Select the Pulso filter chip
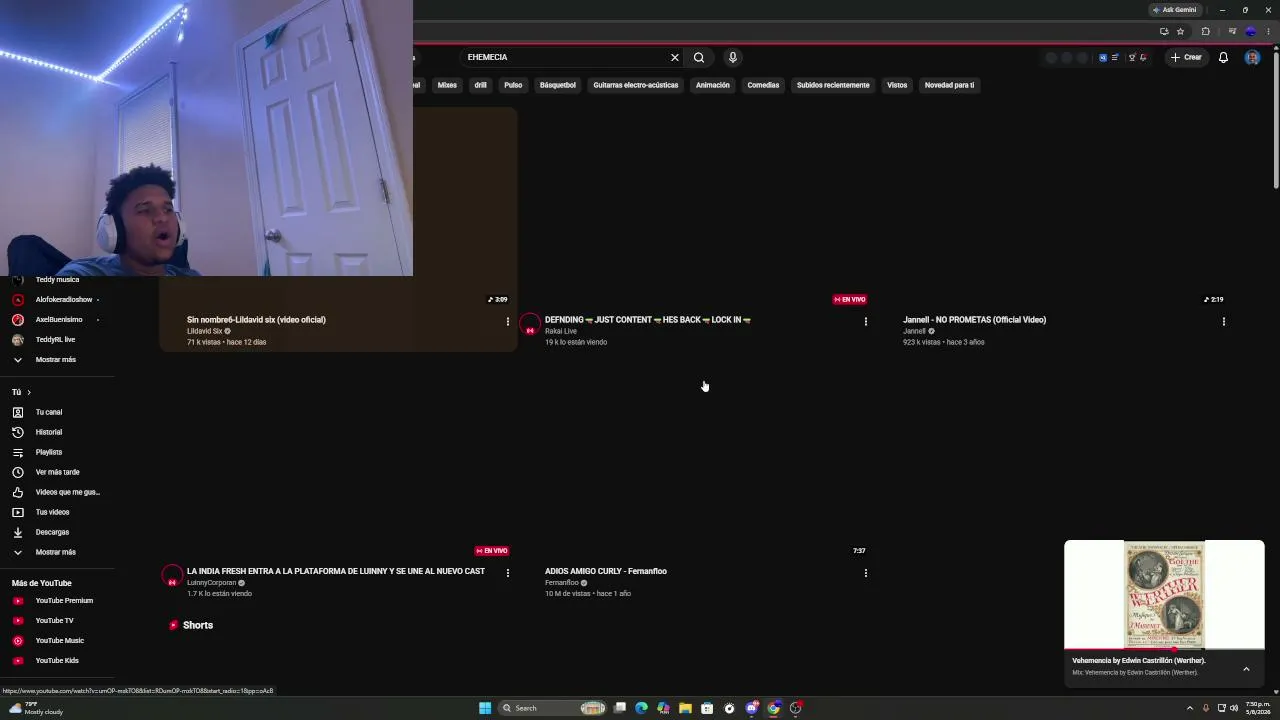1280x720 pixels. coord(513,85)
